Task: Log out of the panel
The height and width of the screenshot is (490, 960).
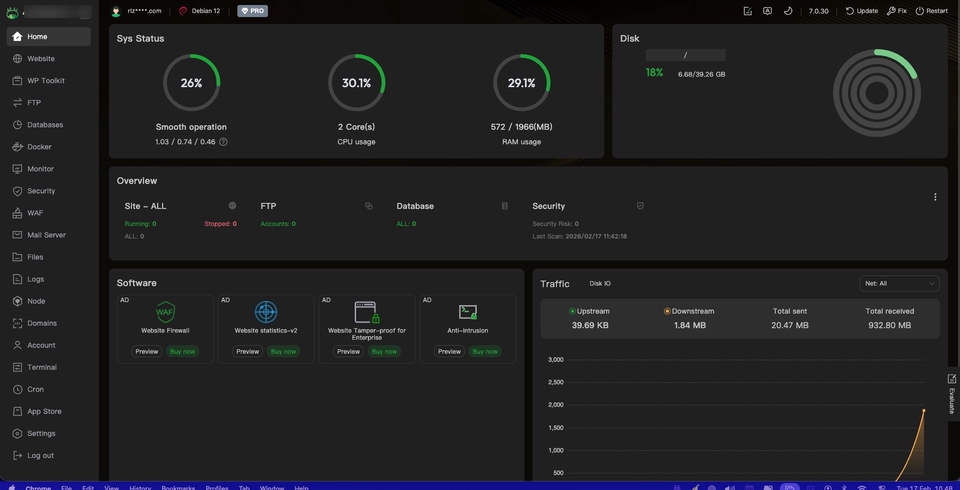Action: point(49,456)
